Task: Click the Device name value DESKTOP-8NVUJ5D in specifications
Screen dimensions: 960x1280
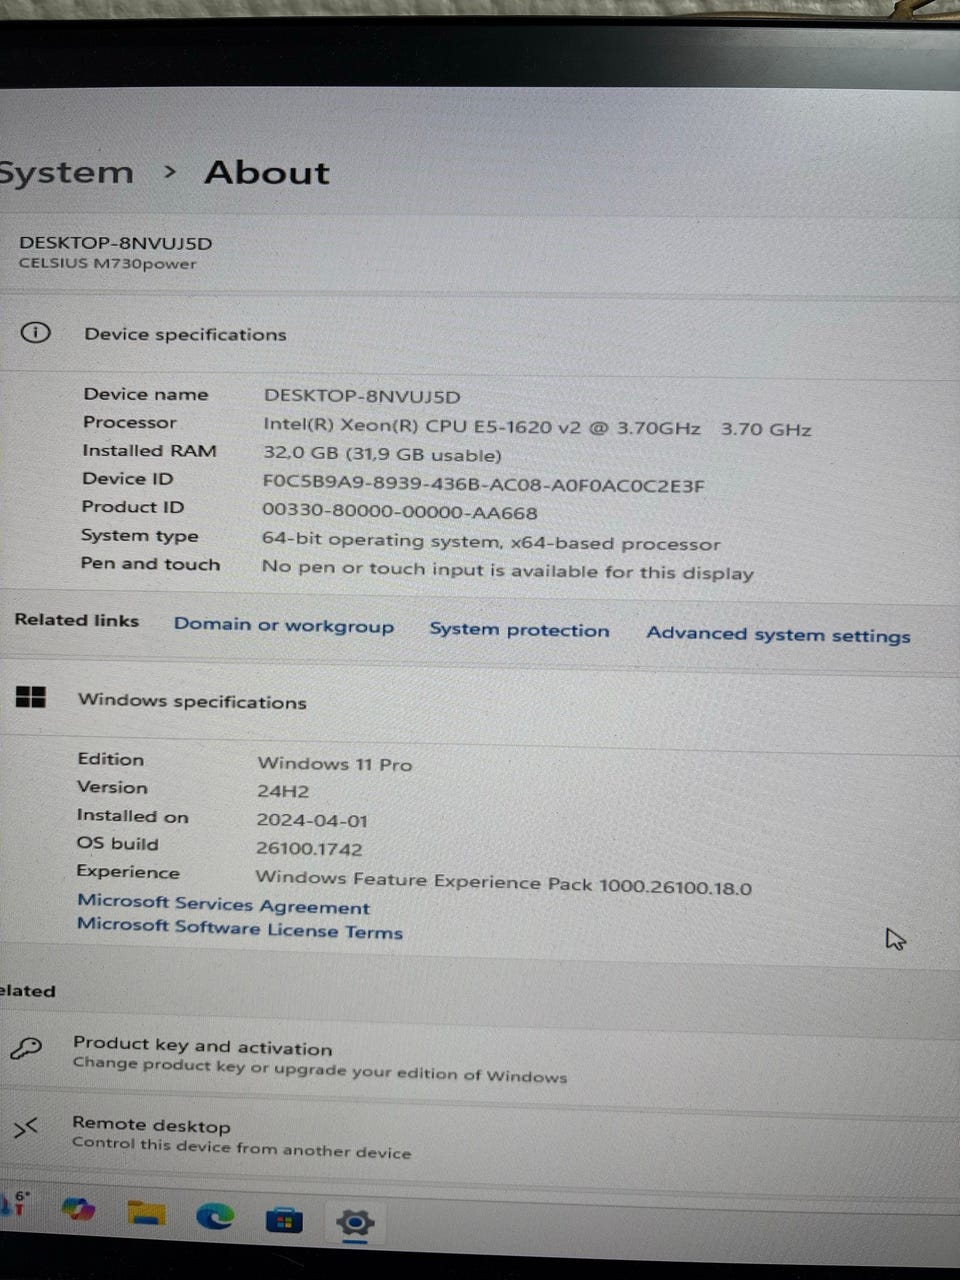Action: tap(362, 396)
